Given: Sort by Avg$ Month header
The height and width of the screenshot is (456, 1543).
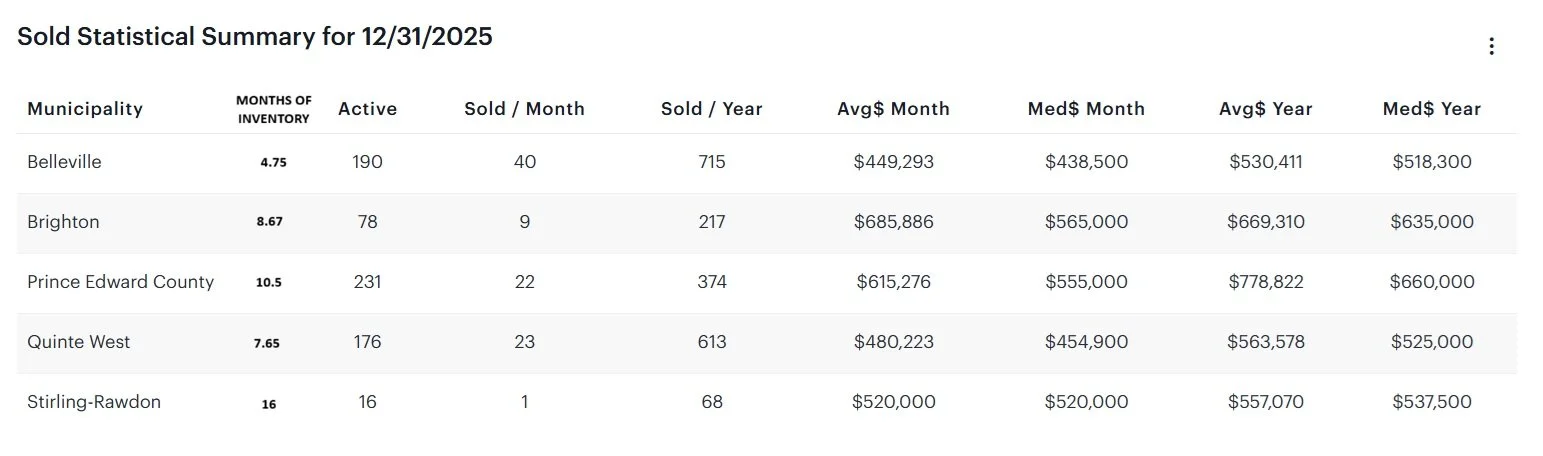Looking at the screenshot, I should point(893,109).
